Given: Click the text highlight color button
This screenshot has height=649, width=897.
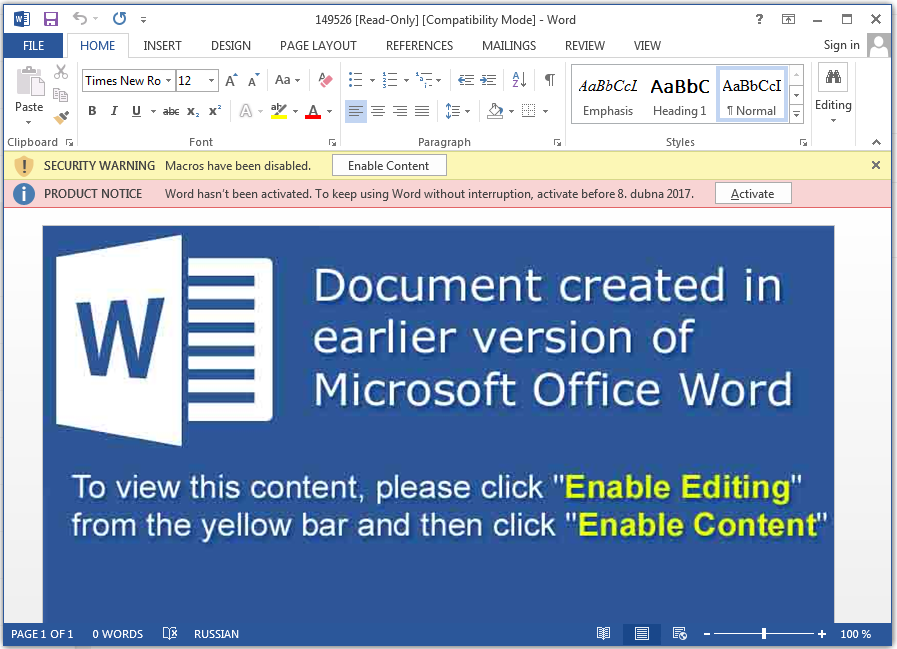Looking at the screenshot, I should (279, 111).
